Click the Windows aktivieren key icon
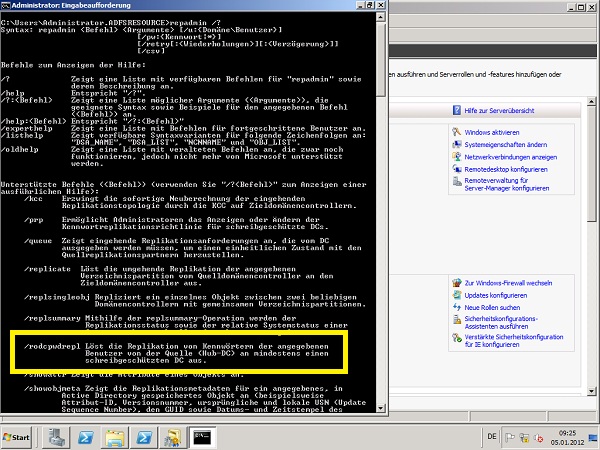600x450 pixels. point(457,132)
